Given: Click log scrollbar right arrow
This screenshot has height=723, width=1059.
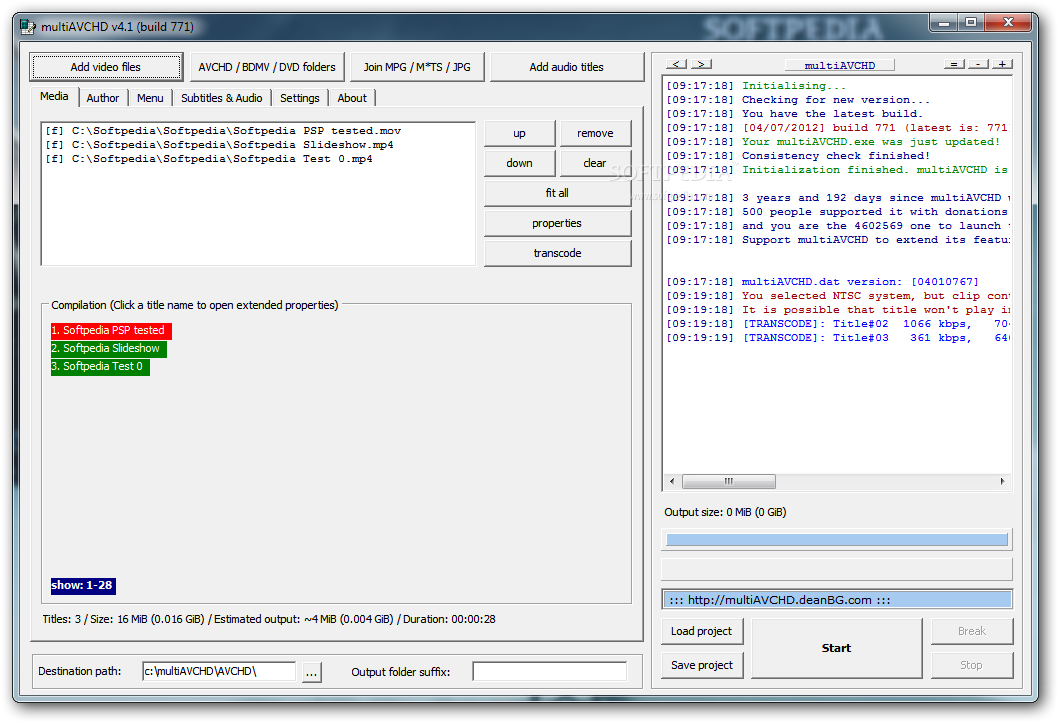Looking at the screenshot, I should pos(1002,481).
